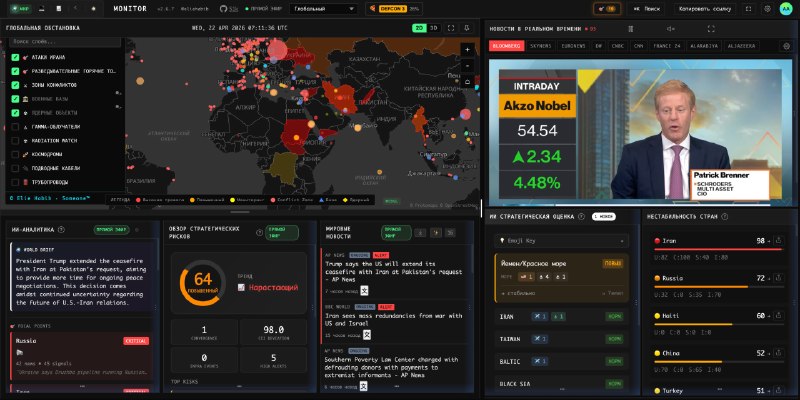Viewport: 800px width, 400px height.
Task: Enable the Подводные кабели layer
Action: [15, 168]
